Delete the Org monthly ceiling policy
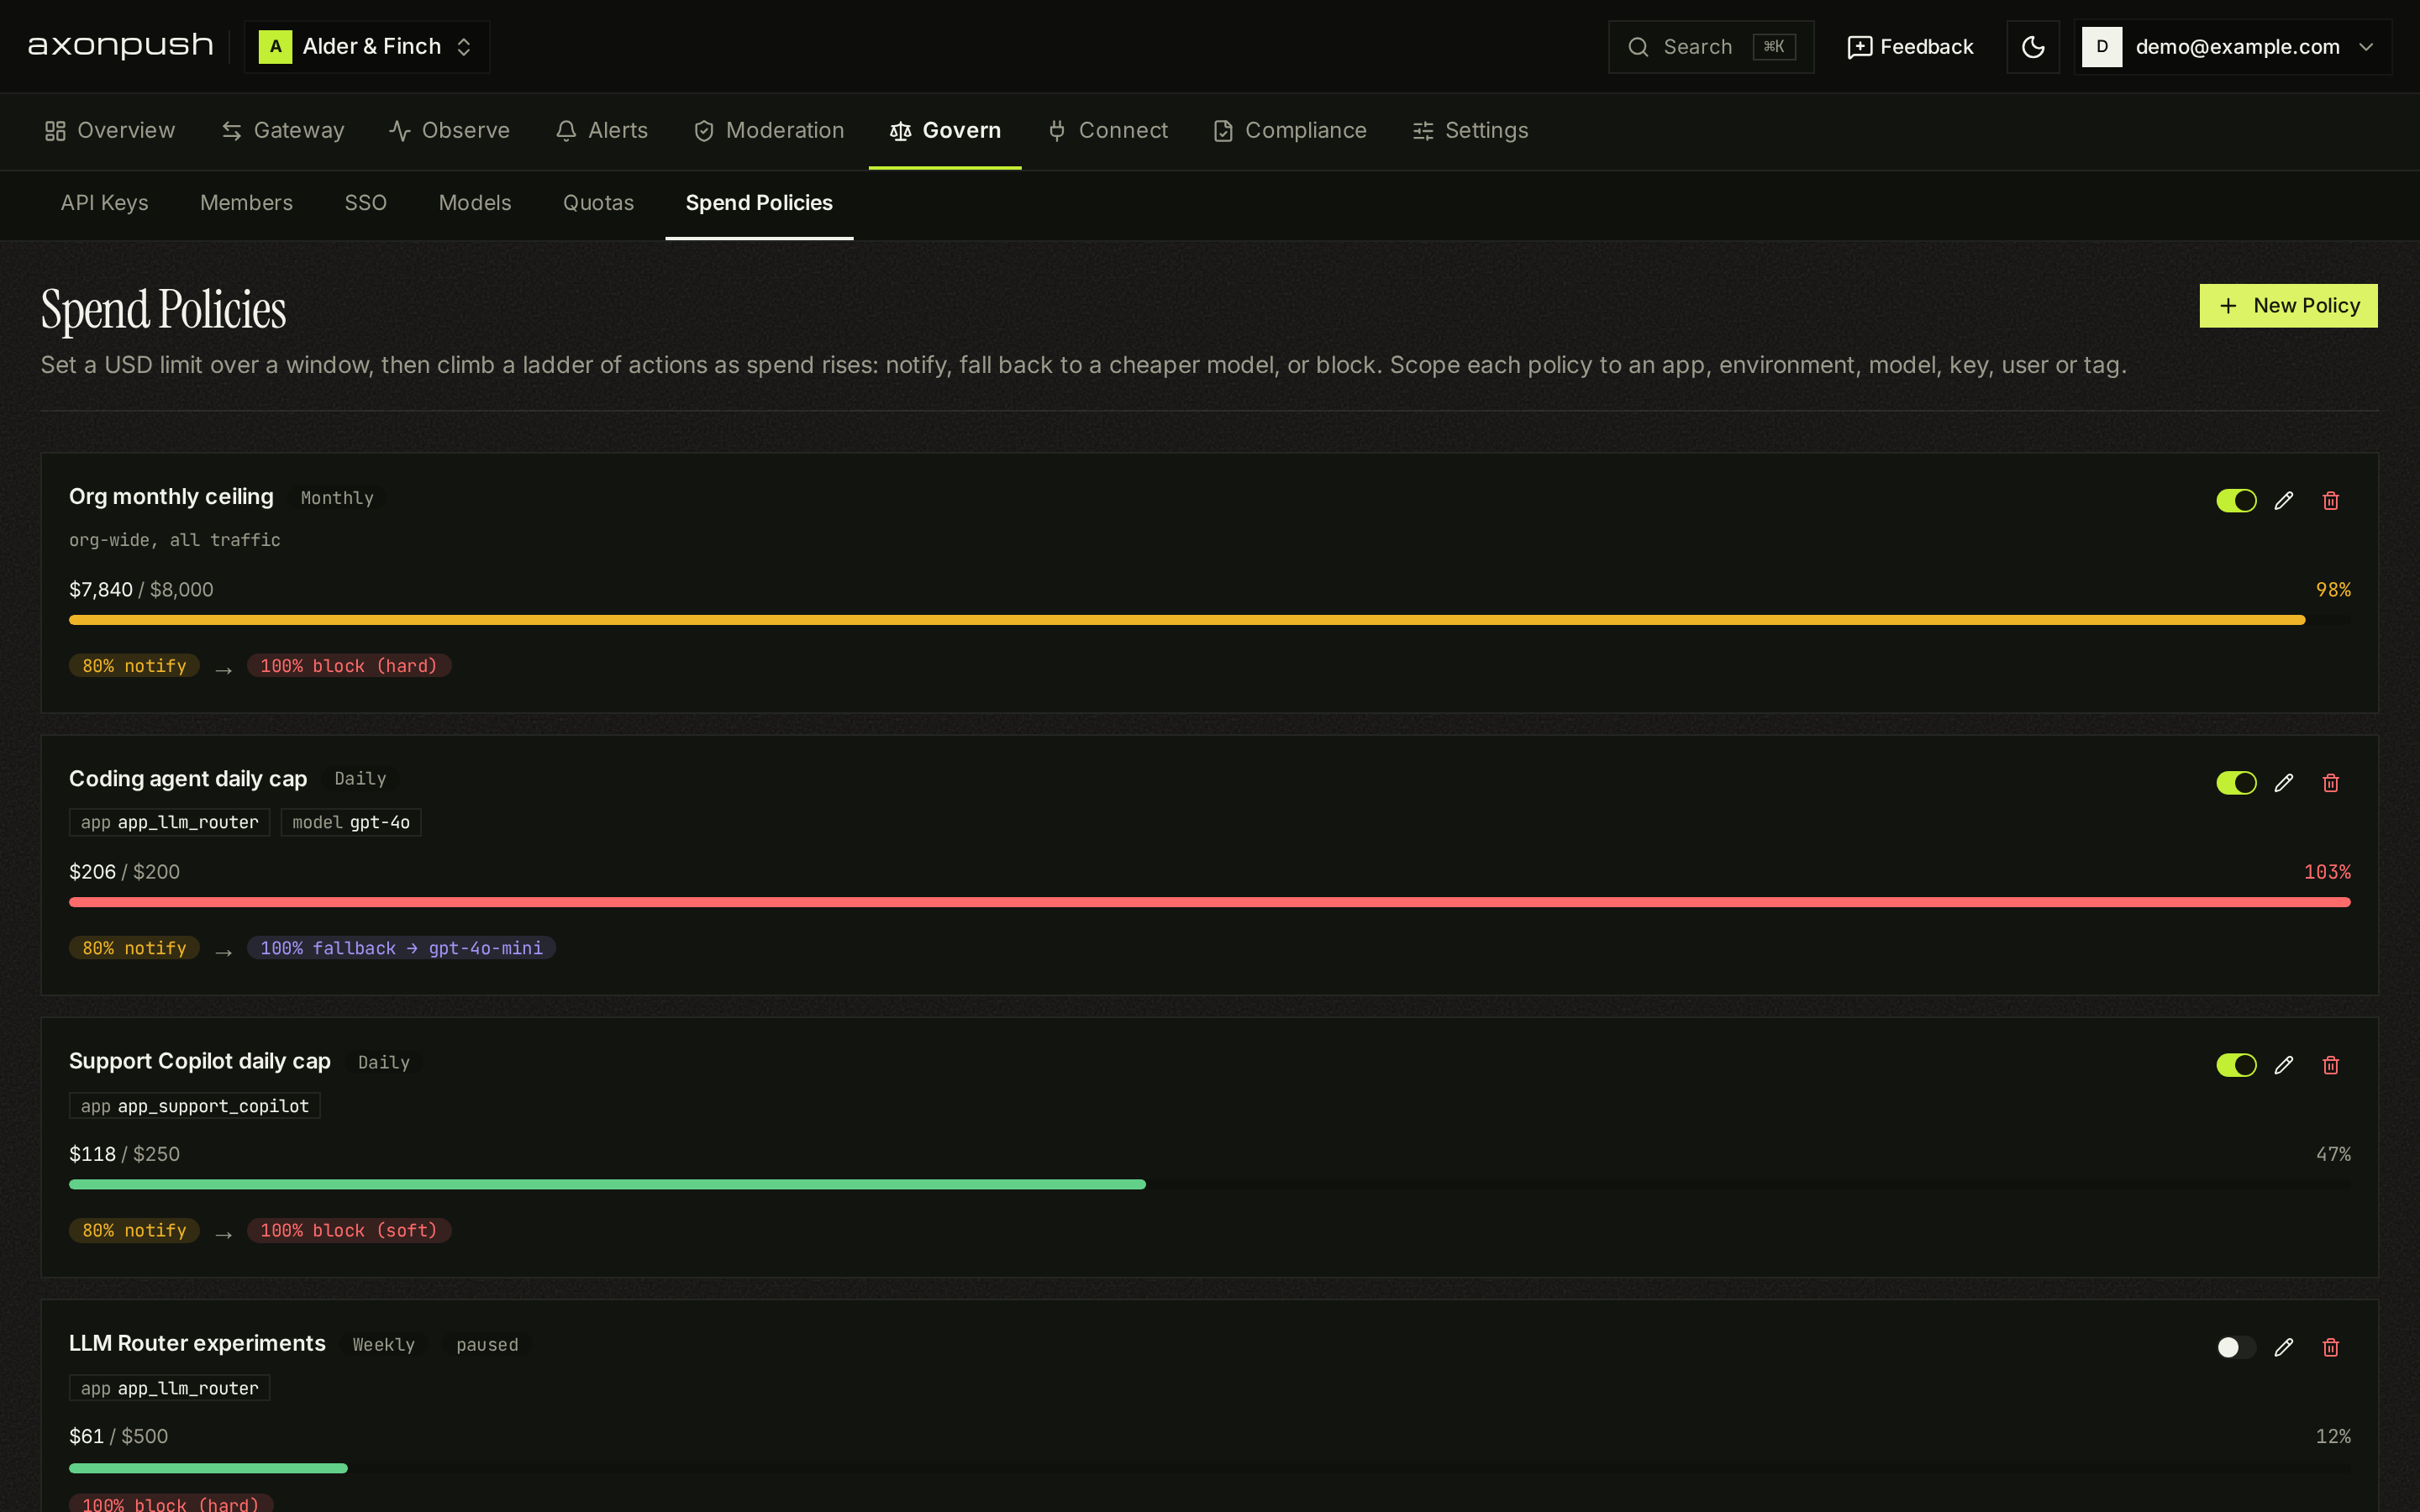This screenshot has width=2420, height=1512. pos(2330,501)
